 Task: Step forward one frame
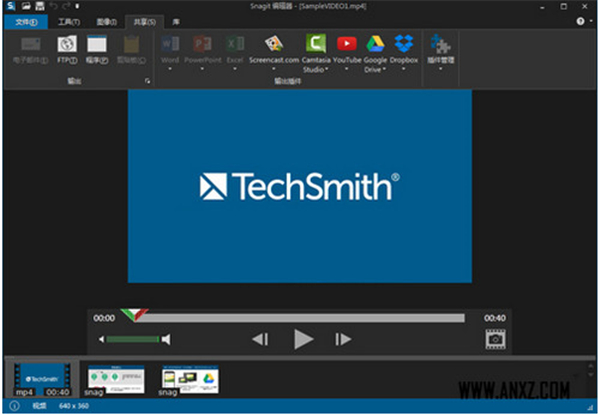(x=343, y=339)
